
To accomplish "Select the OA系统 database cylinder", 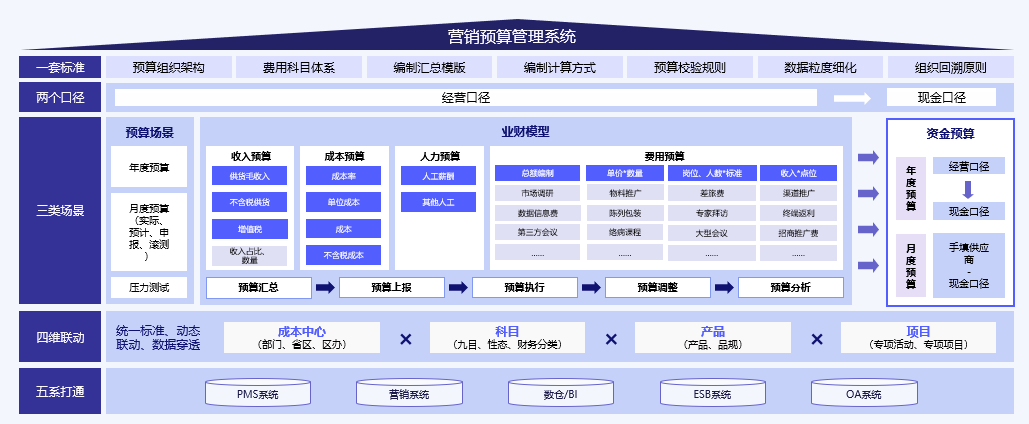I will tap(864, 392).
